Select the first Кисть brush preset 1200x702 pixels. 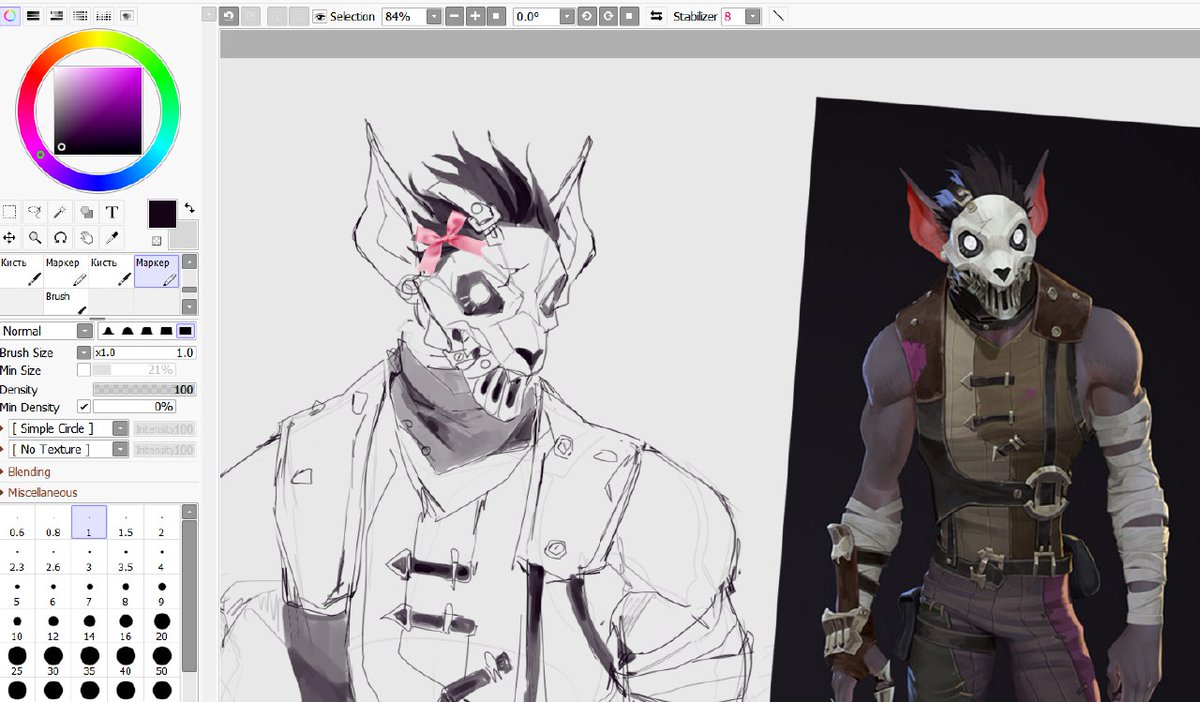pos(21,272)
